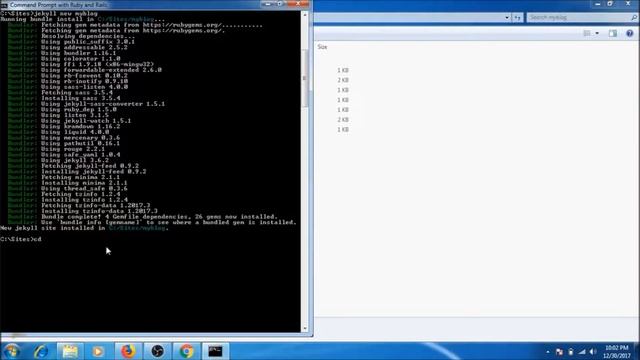Toggle the Explorer preview pane icon

point(613,33)
